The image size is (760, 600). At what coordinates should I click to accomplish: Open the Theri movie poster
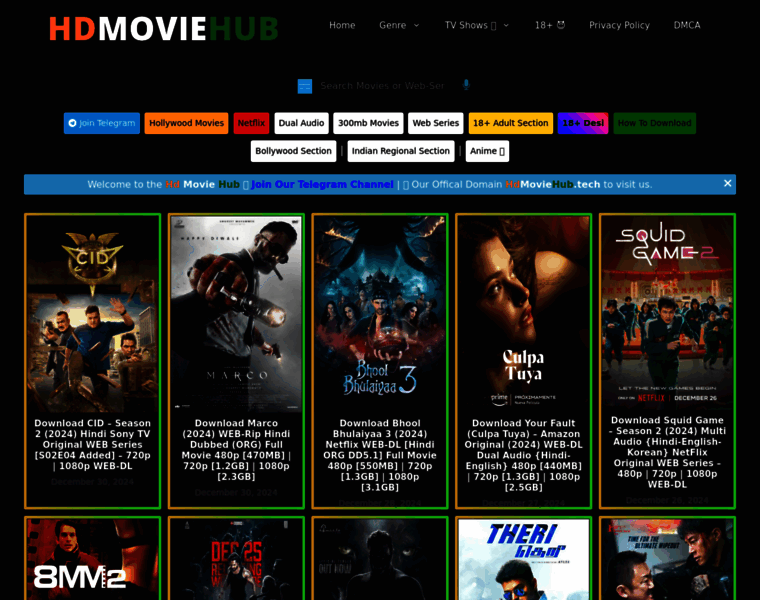pyautogui.click(x=523, y=559)
